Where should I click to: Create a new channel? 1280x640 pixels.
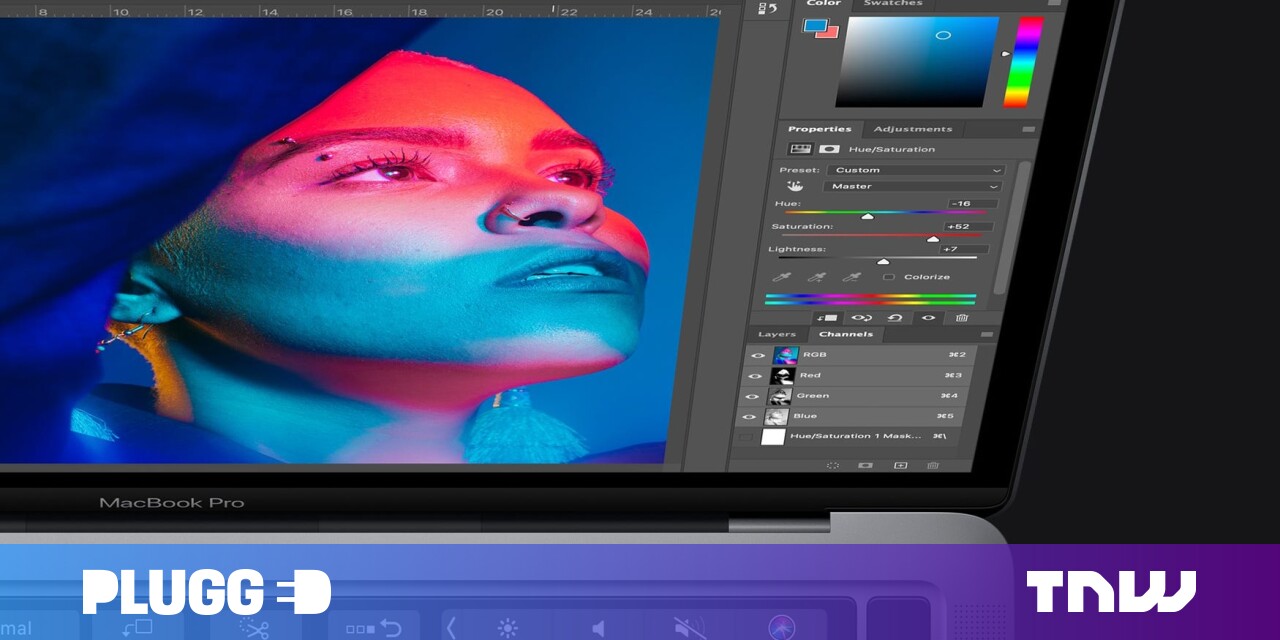pyautogui.click(x=900, y=466)
